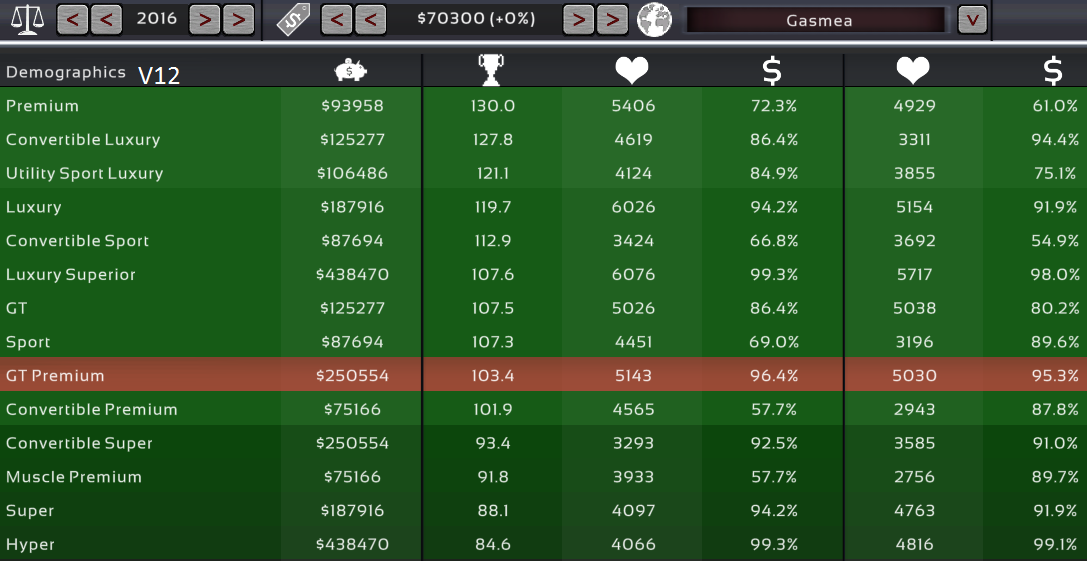Lower price with the arrow directly left of $70300
The image size is (1087, 561).
(x=370, y=19)
